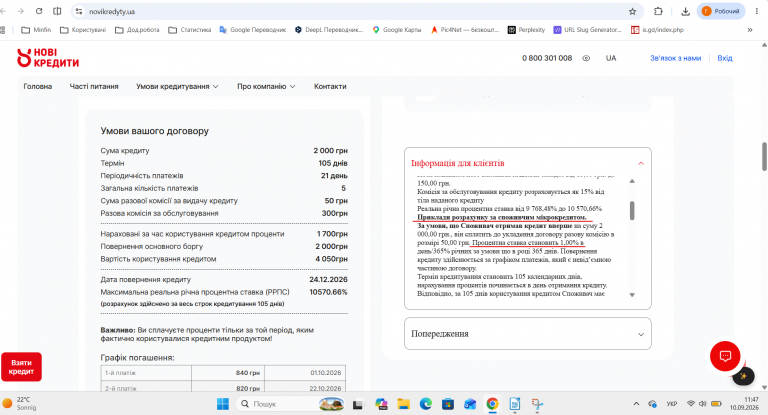
Task: Select the 24.12.2026 return date
Action: 328,279
